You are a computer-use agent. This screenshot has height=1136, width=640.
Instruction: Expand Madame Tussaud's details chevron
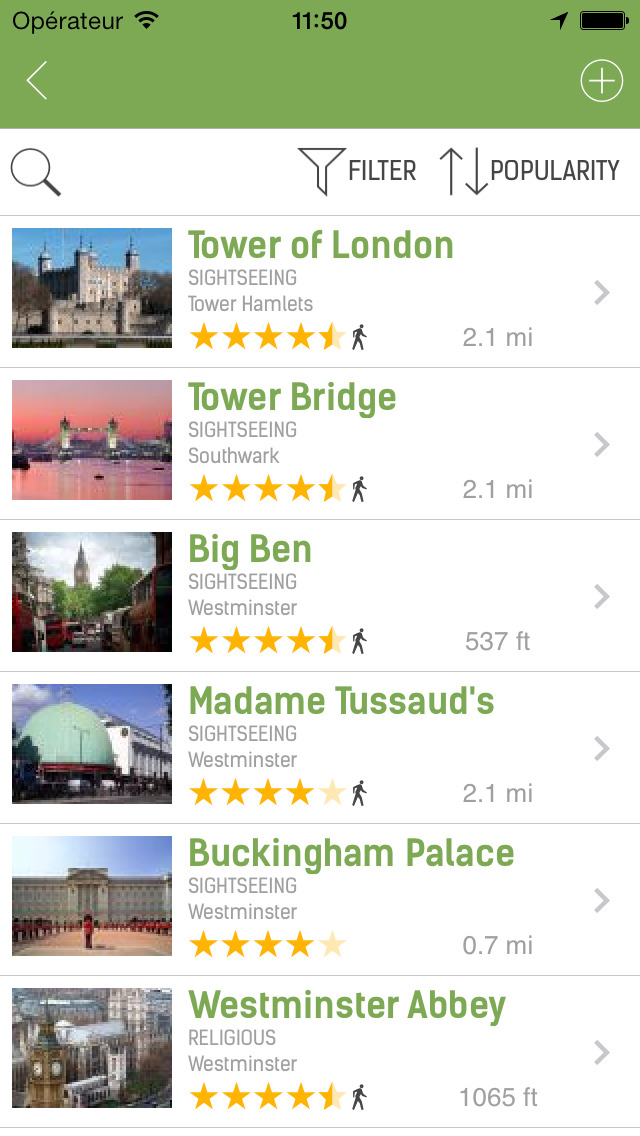[601, 748]
